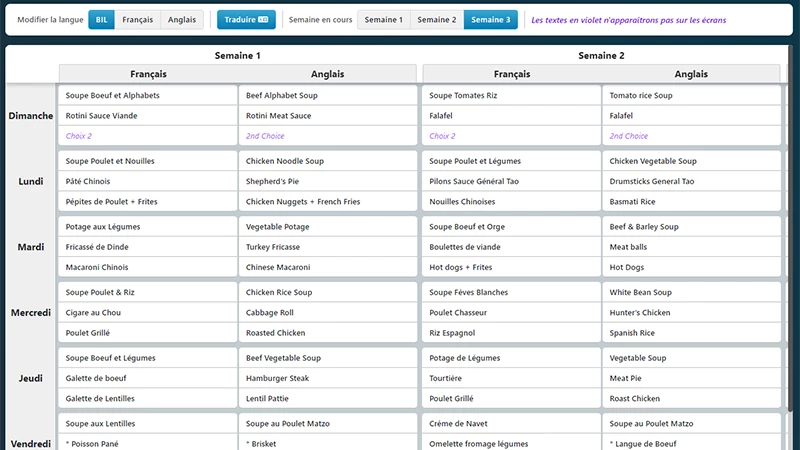Click the Traduire button
The height and width of the screenshot is (450, 800).
(x=246, y=20)
